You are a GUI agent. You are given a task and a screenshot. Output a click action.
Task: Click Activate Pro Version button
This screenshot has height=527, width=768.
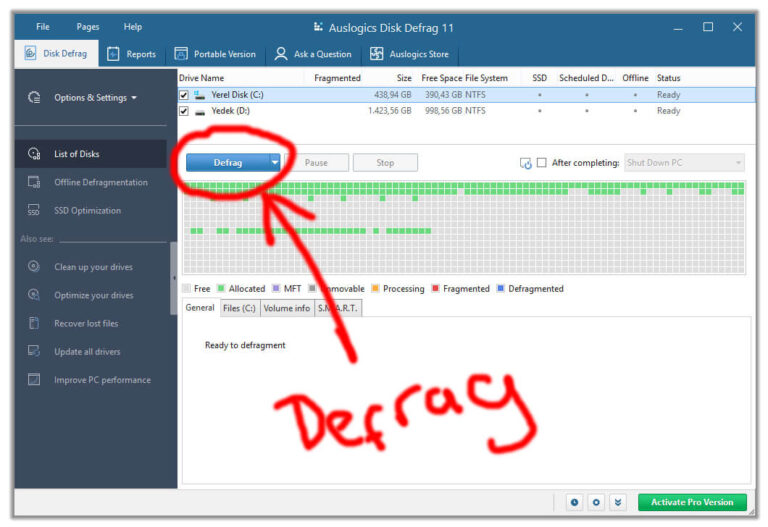point(692,502)
